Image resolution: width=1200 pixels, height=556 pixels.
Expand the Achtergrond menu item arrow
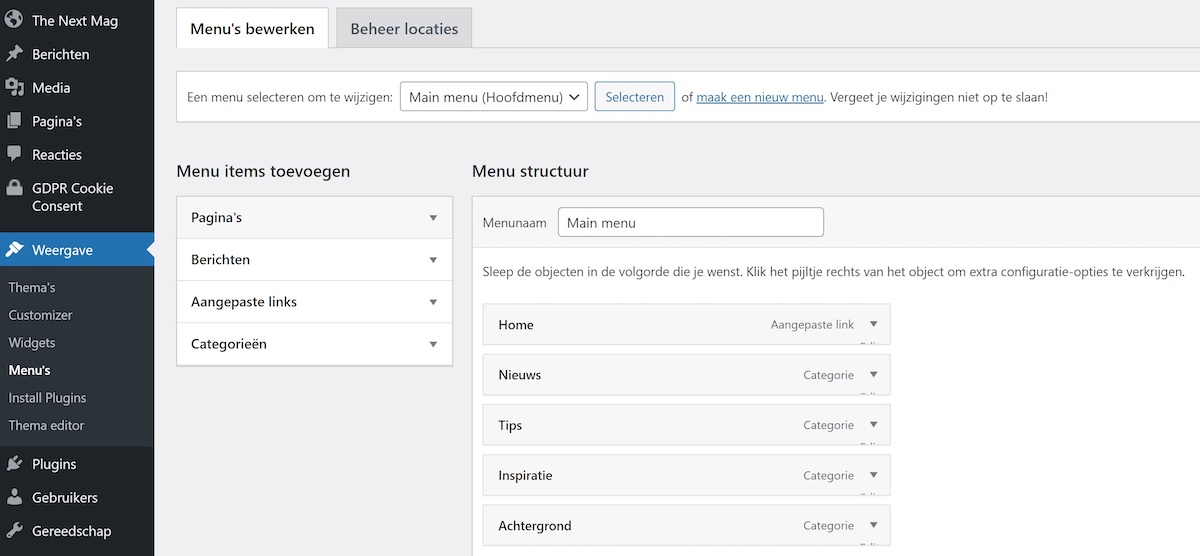click(x=873, y=525)
